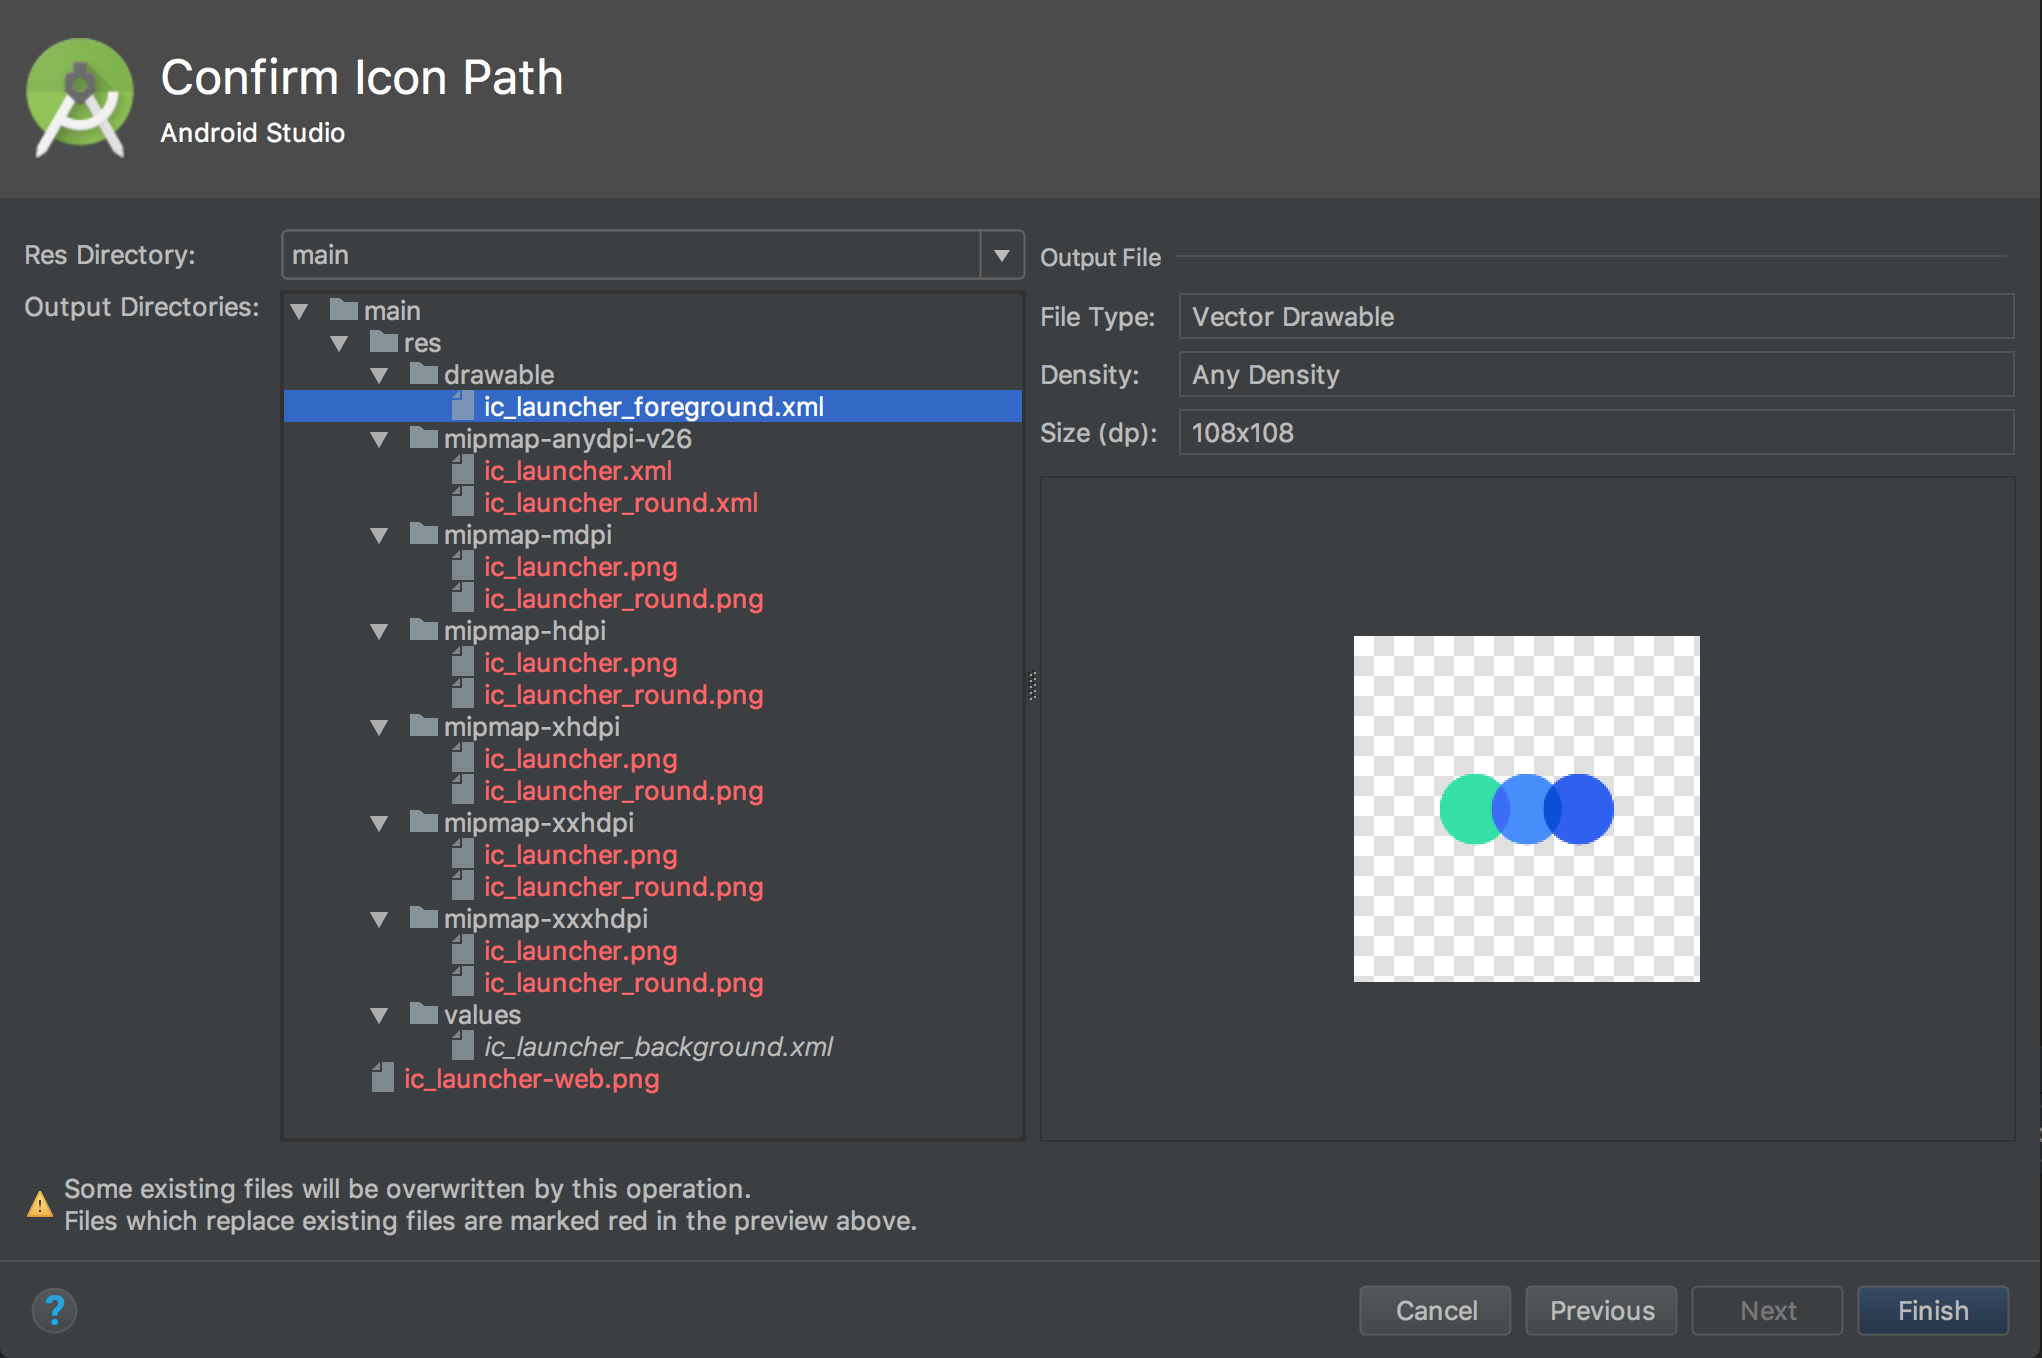Collapse the values folder node
Screen dimensions: 2042x1358
tap(379, 1015)
